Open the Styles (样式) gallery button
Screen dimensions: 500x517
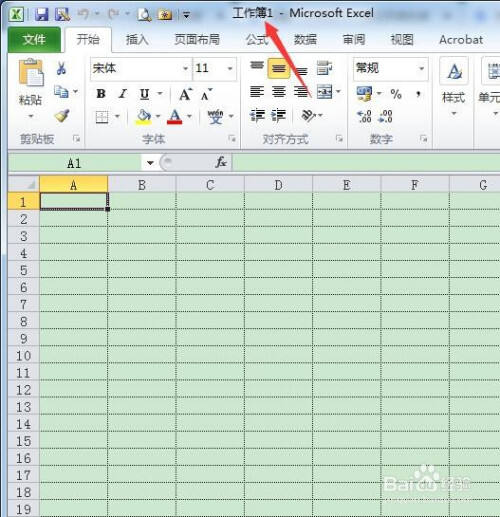(x=454, y=87)
